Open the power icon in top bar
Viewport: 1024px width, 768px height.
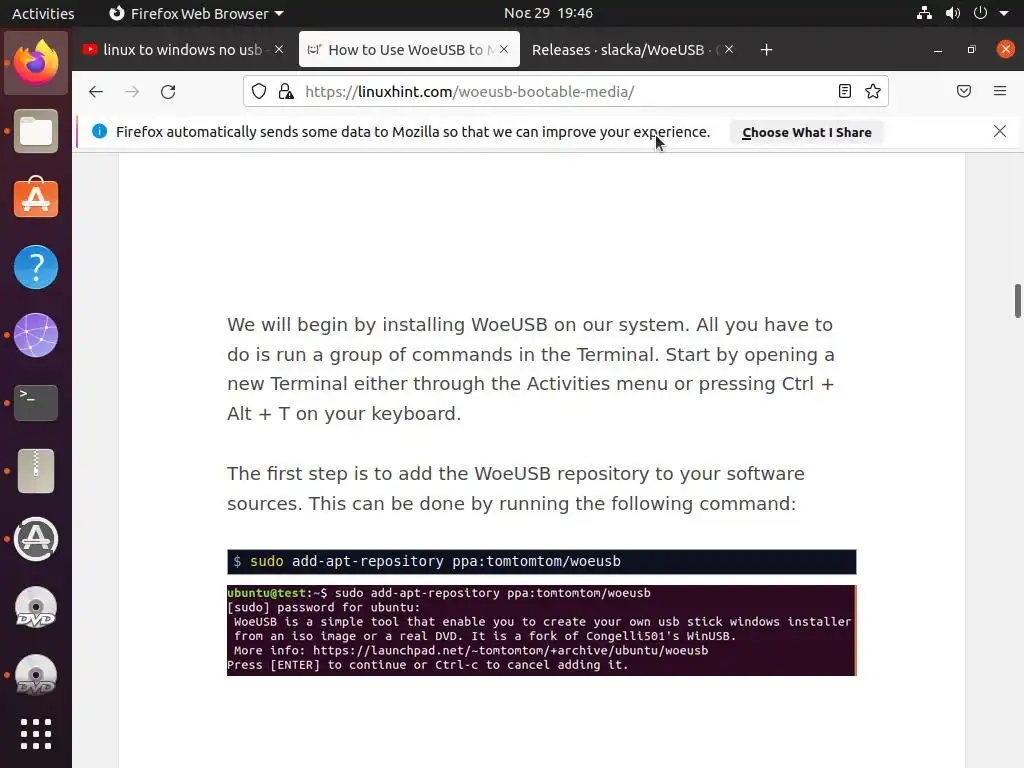pos(980,13)
